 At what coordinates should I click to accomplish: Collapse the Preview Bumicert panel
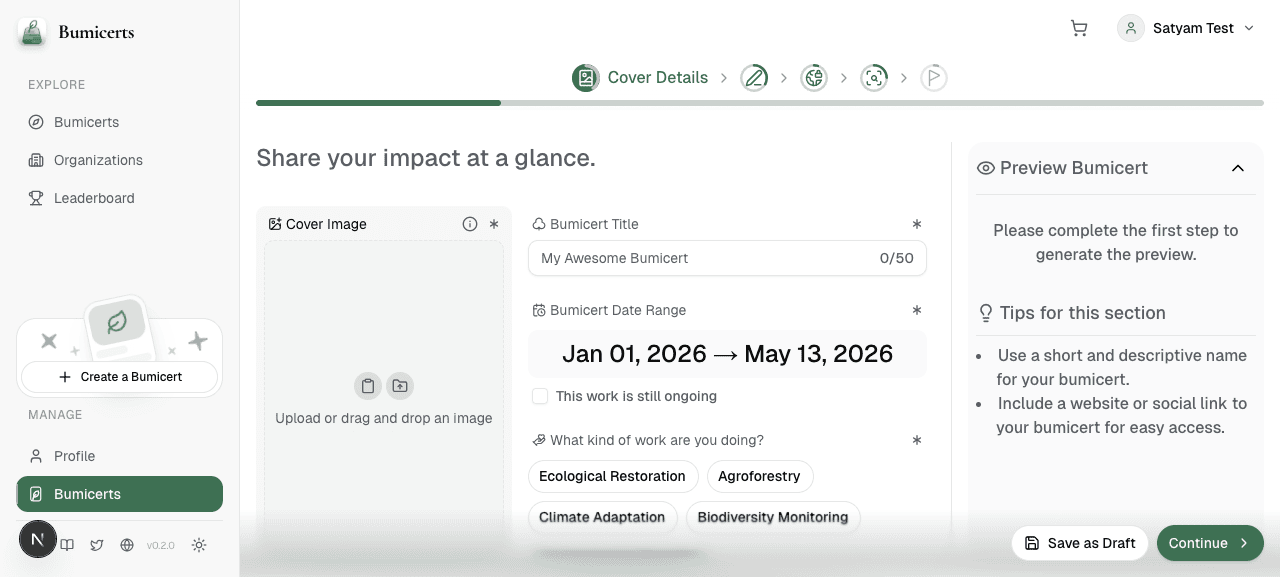point(1238,168)
